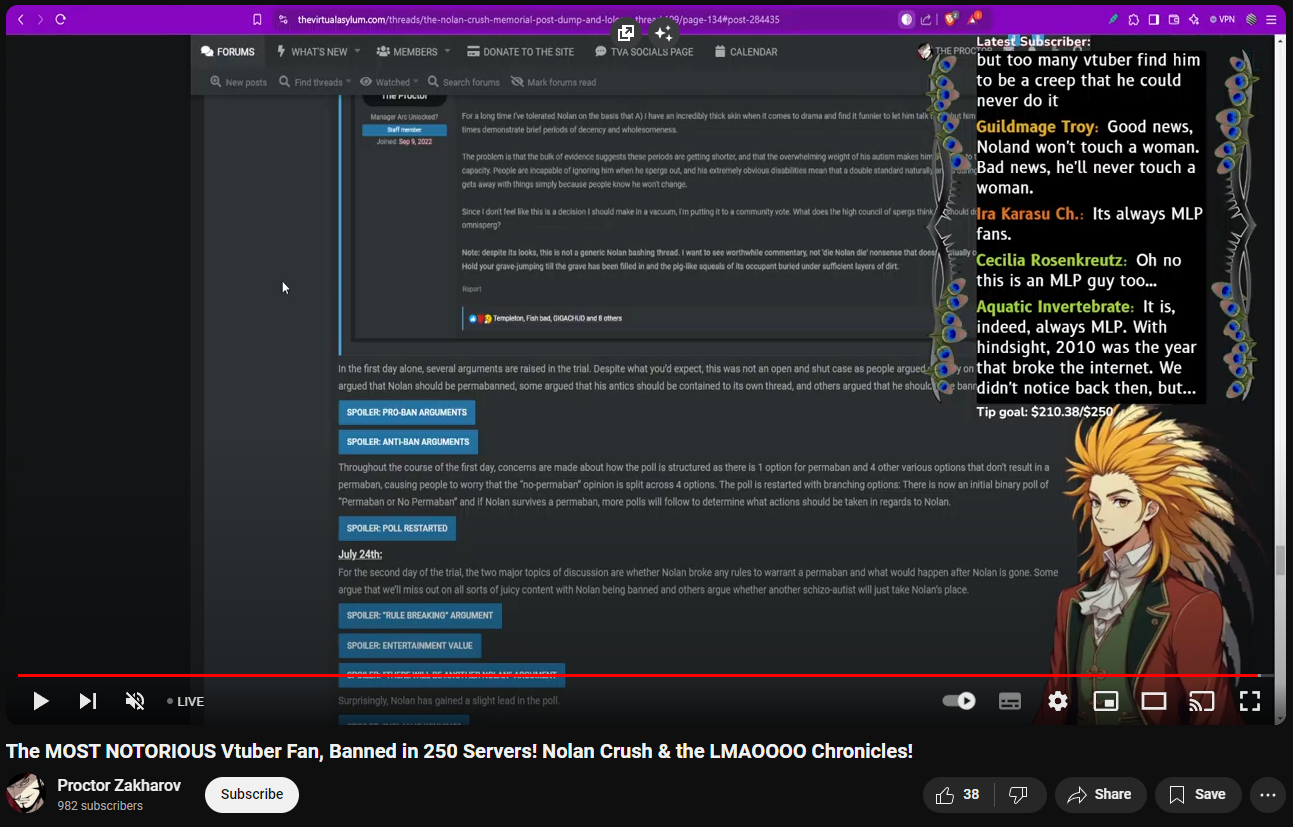Viewport: 1293px width, 827px height.
Task: Expand SPOILER: ANTI-BAN ARGUMENTS
Action: click(408, 441)
